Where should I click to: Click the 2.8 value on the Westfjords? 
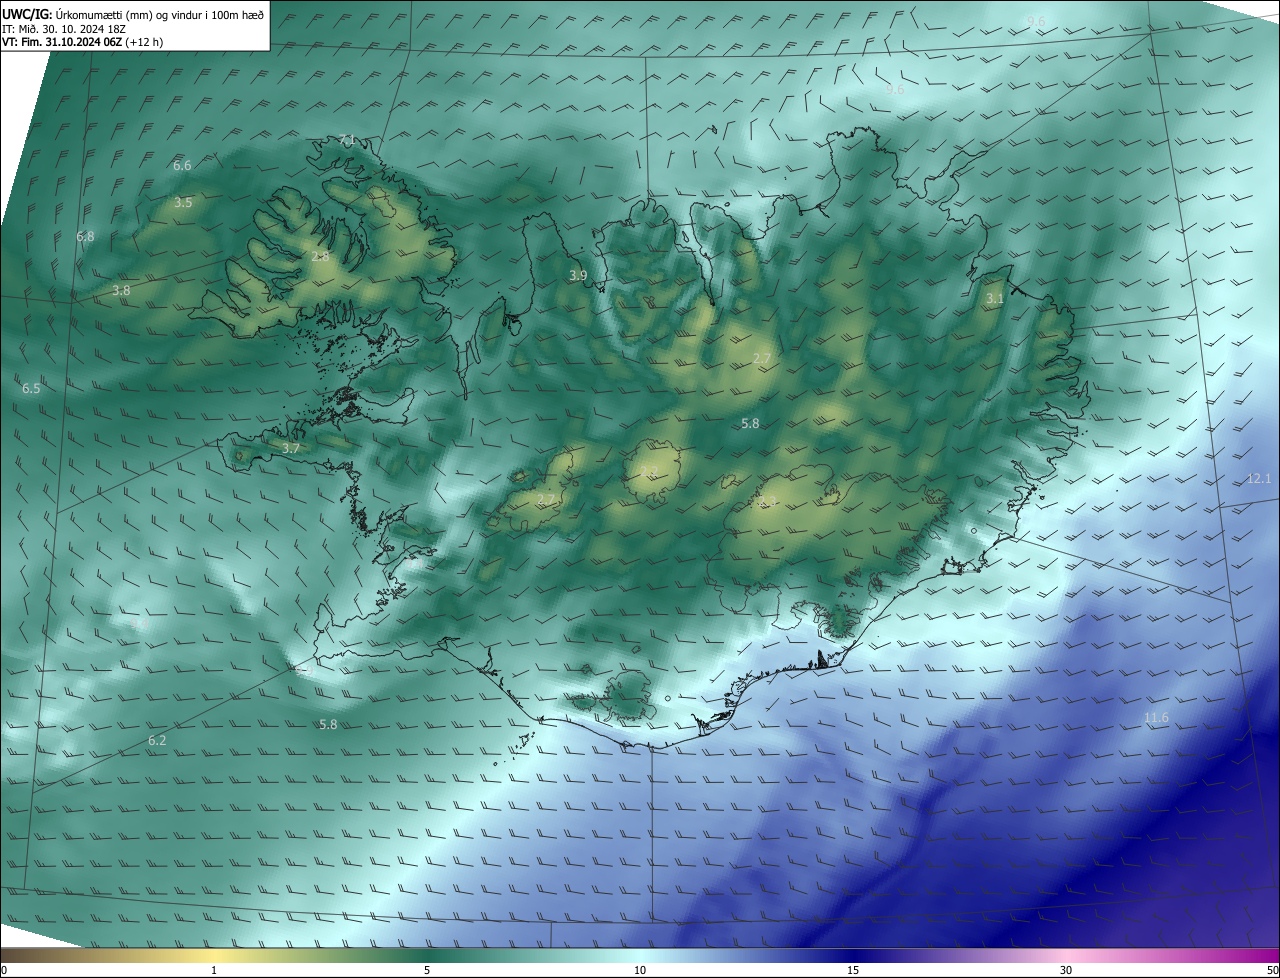click(x=320, y=257)
